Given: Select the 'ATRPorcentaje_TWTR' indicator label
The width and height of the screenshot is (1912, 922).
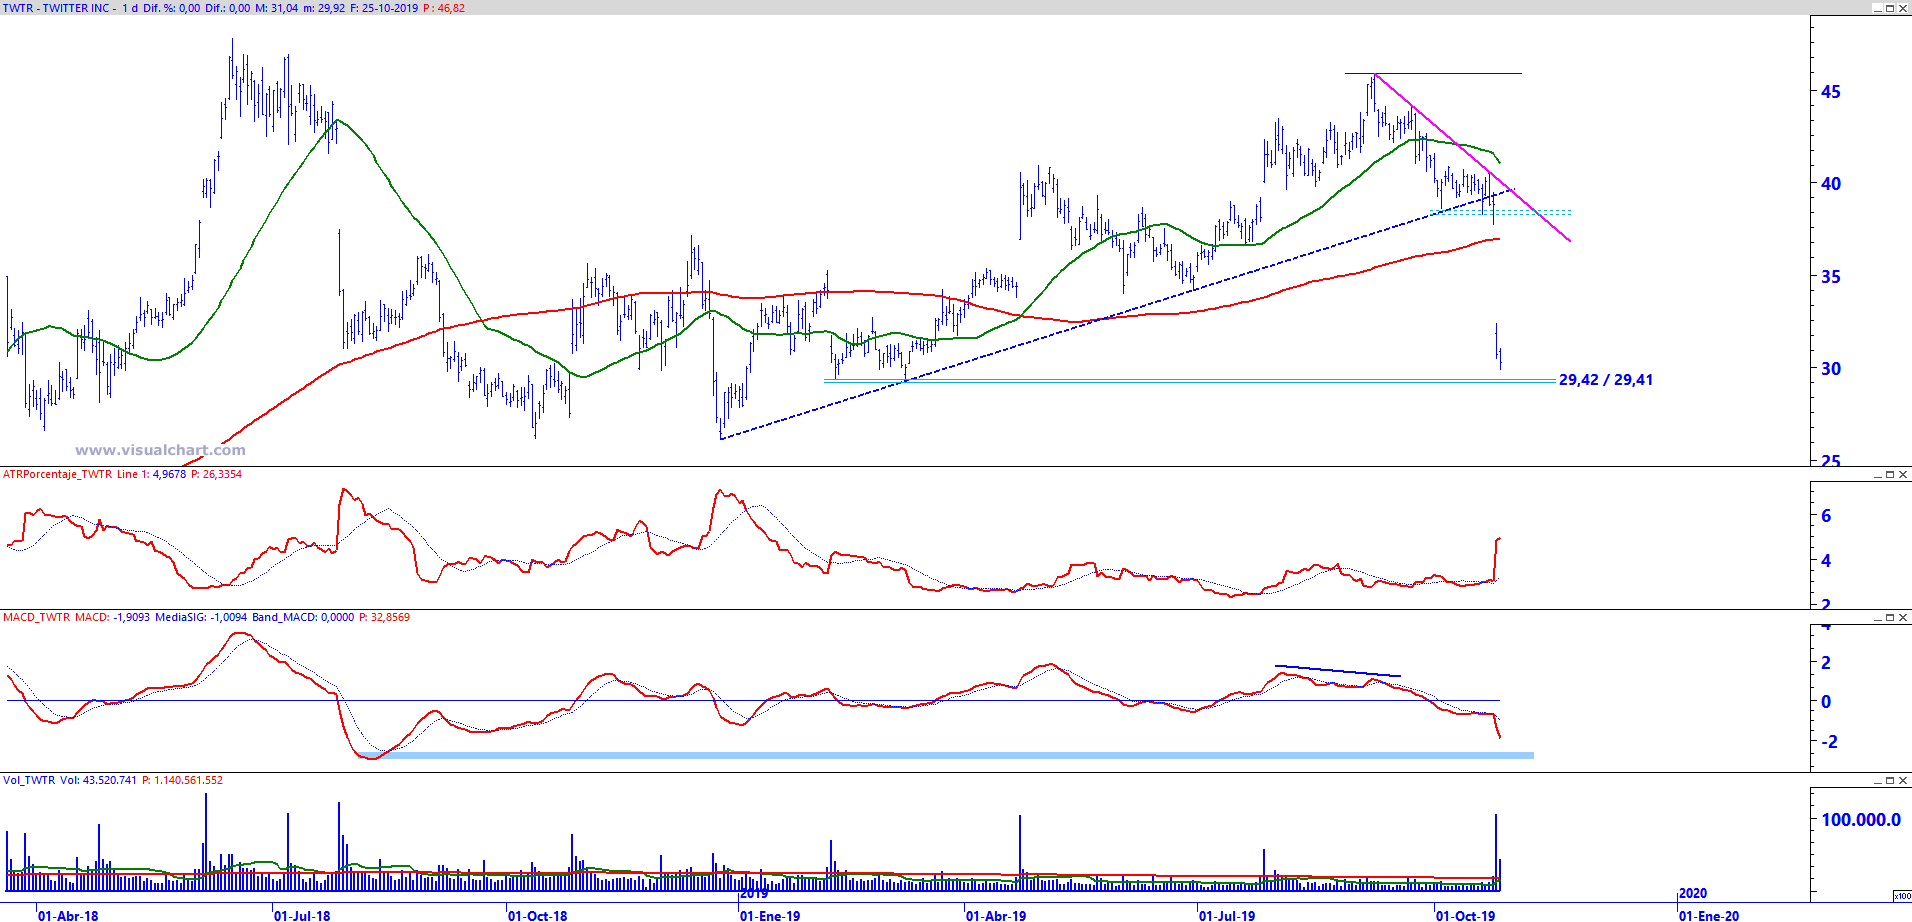Looking at the screenshot, I should click(57, 474).
